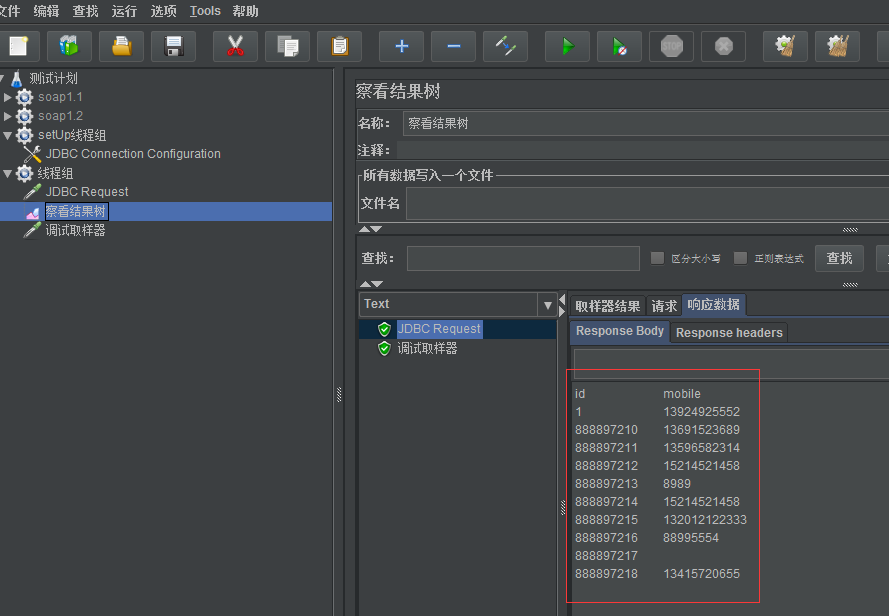
Task: Enable the 正则表达式 regex checkbox
Action: pyautogui.click(x=740, y=258)
